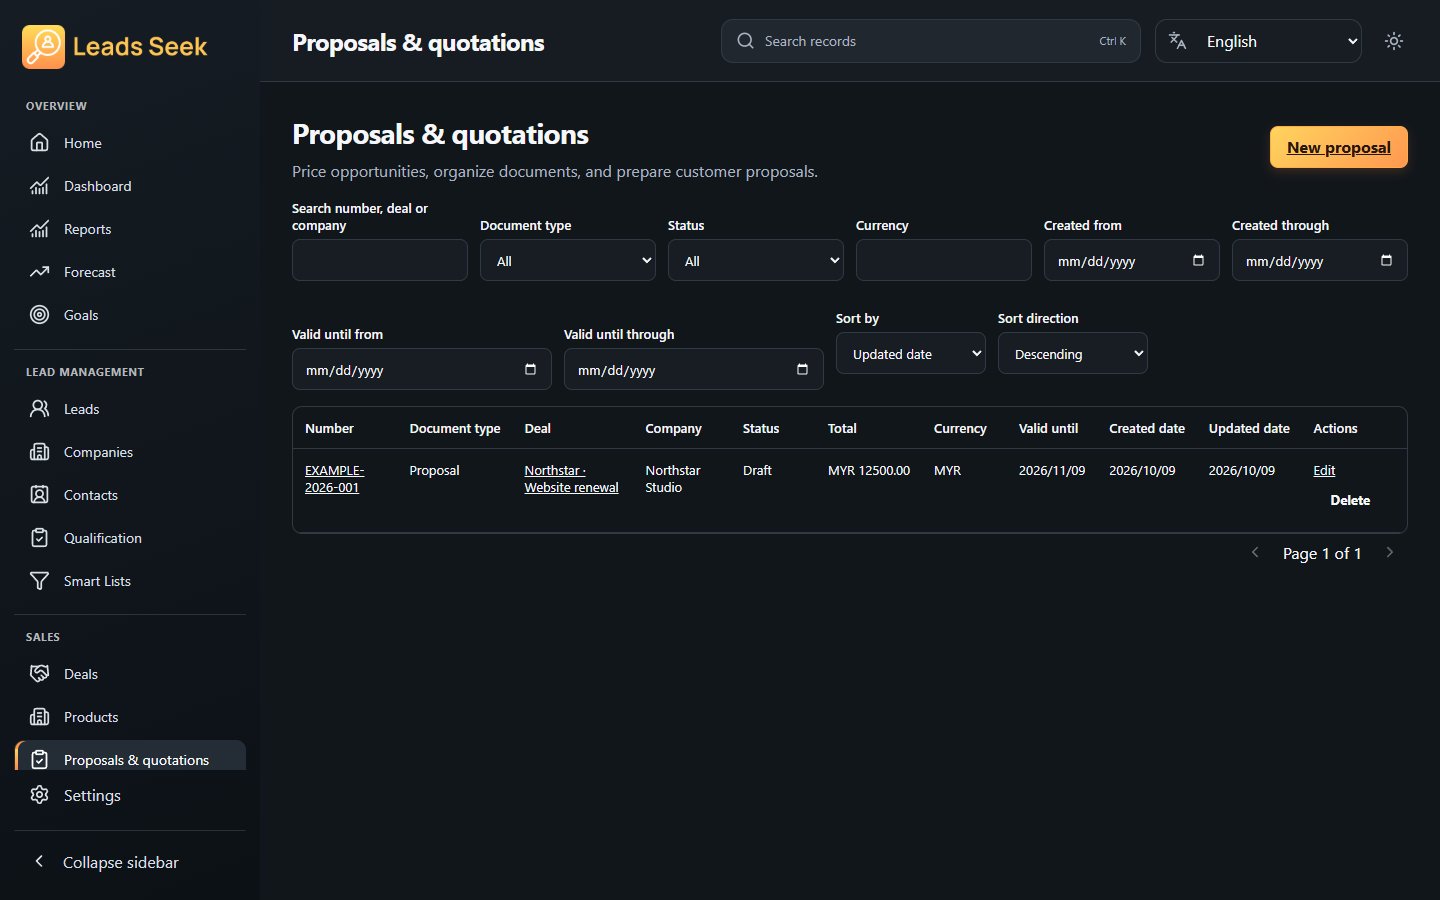Click the Leads people icon
This screenshot has height=900, width=1440.
[x=39, y=409]
